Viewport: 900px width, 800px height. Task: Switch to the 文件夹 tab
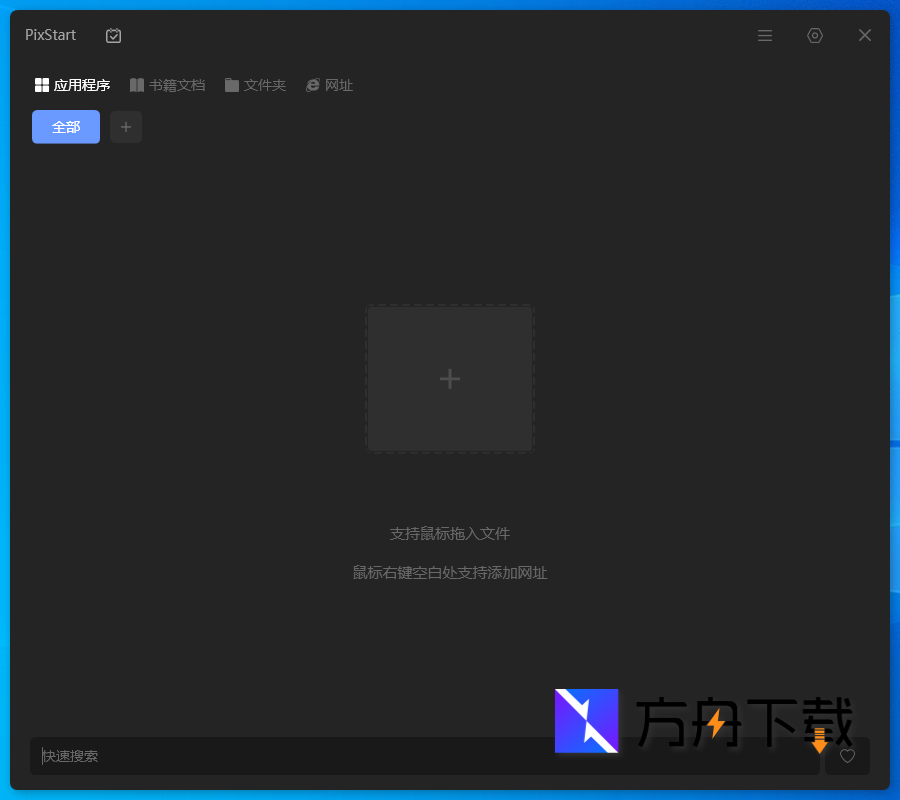(x=264, y=84)
